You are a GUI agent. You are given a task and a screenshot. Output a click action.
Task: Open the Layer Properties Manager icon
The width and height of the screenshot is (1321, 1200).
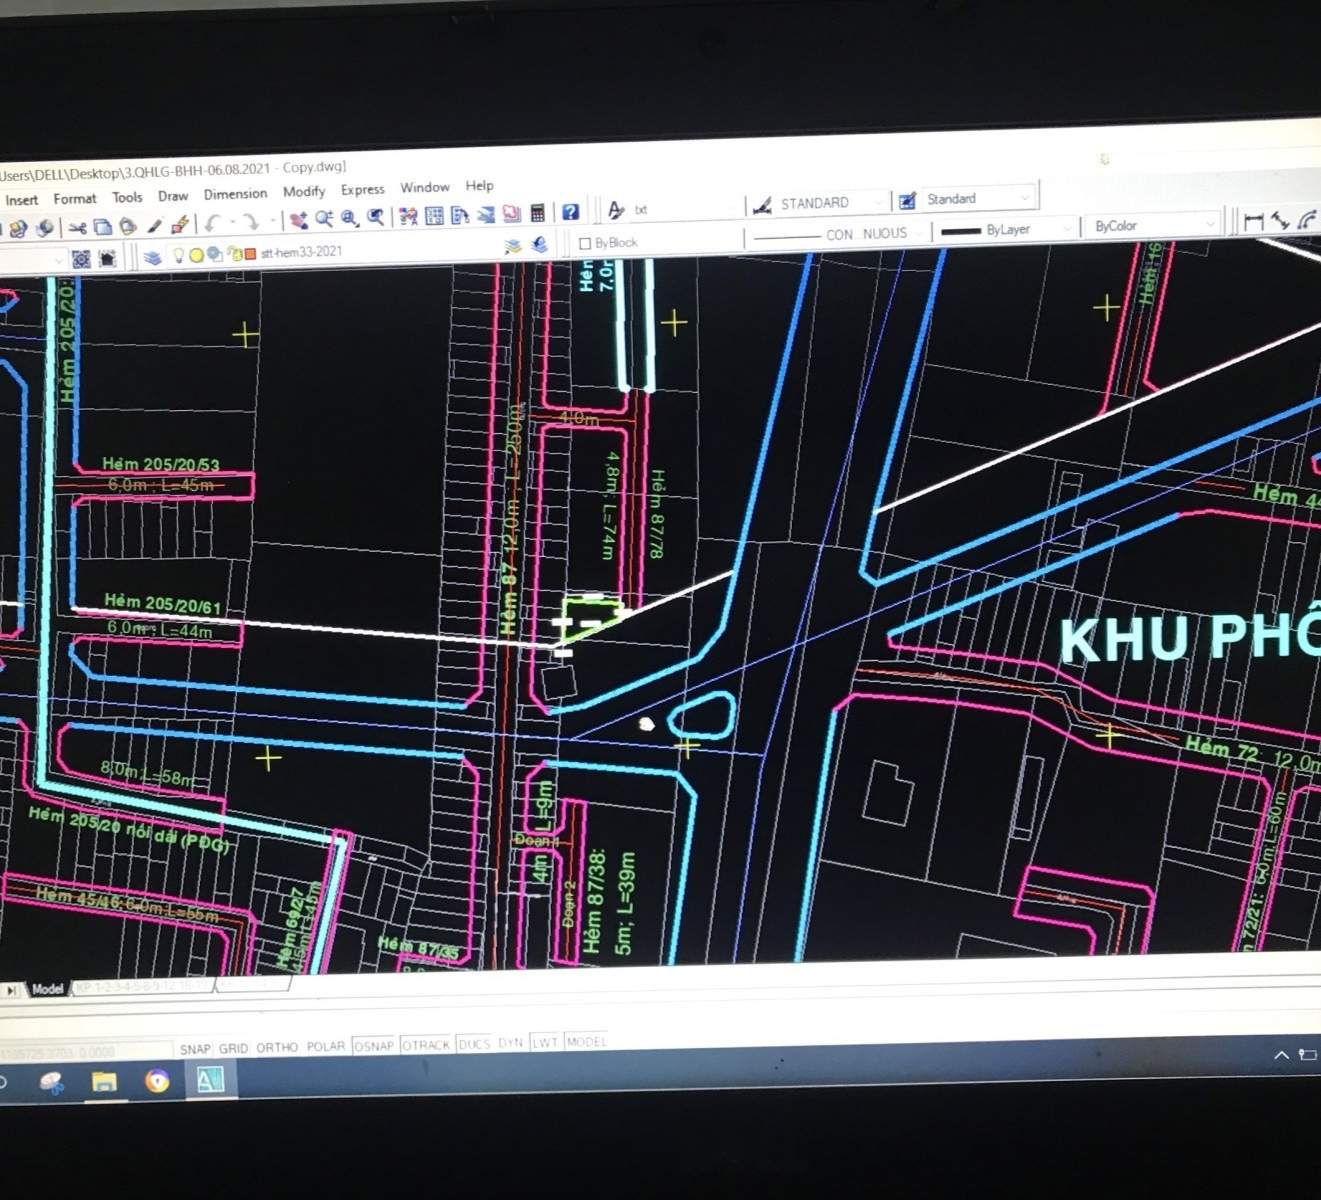click(152, 257)
